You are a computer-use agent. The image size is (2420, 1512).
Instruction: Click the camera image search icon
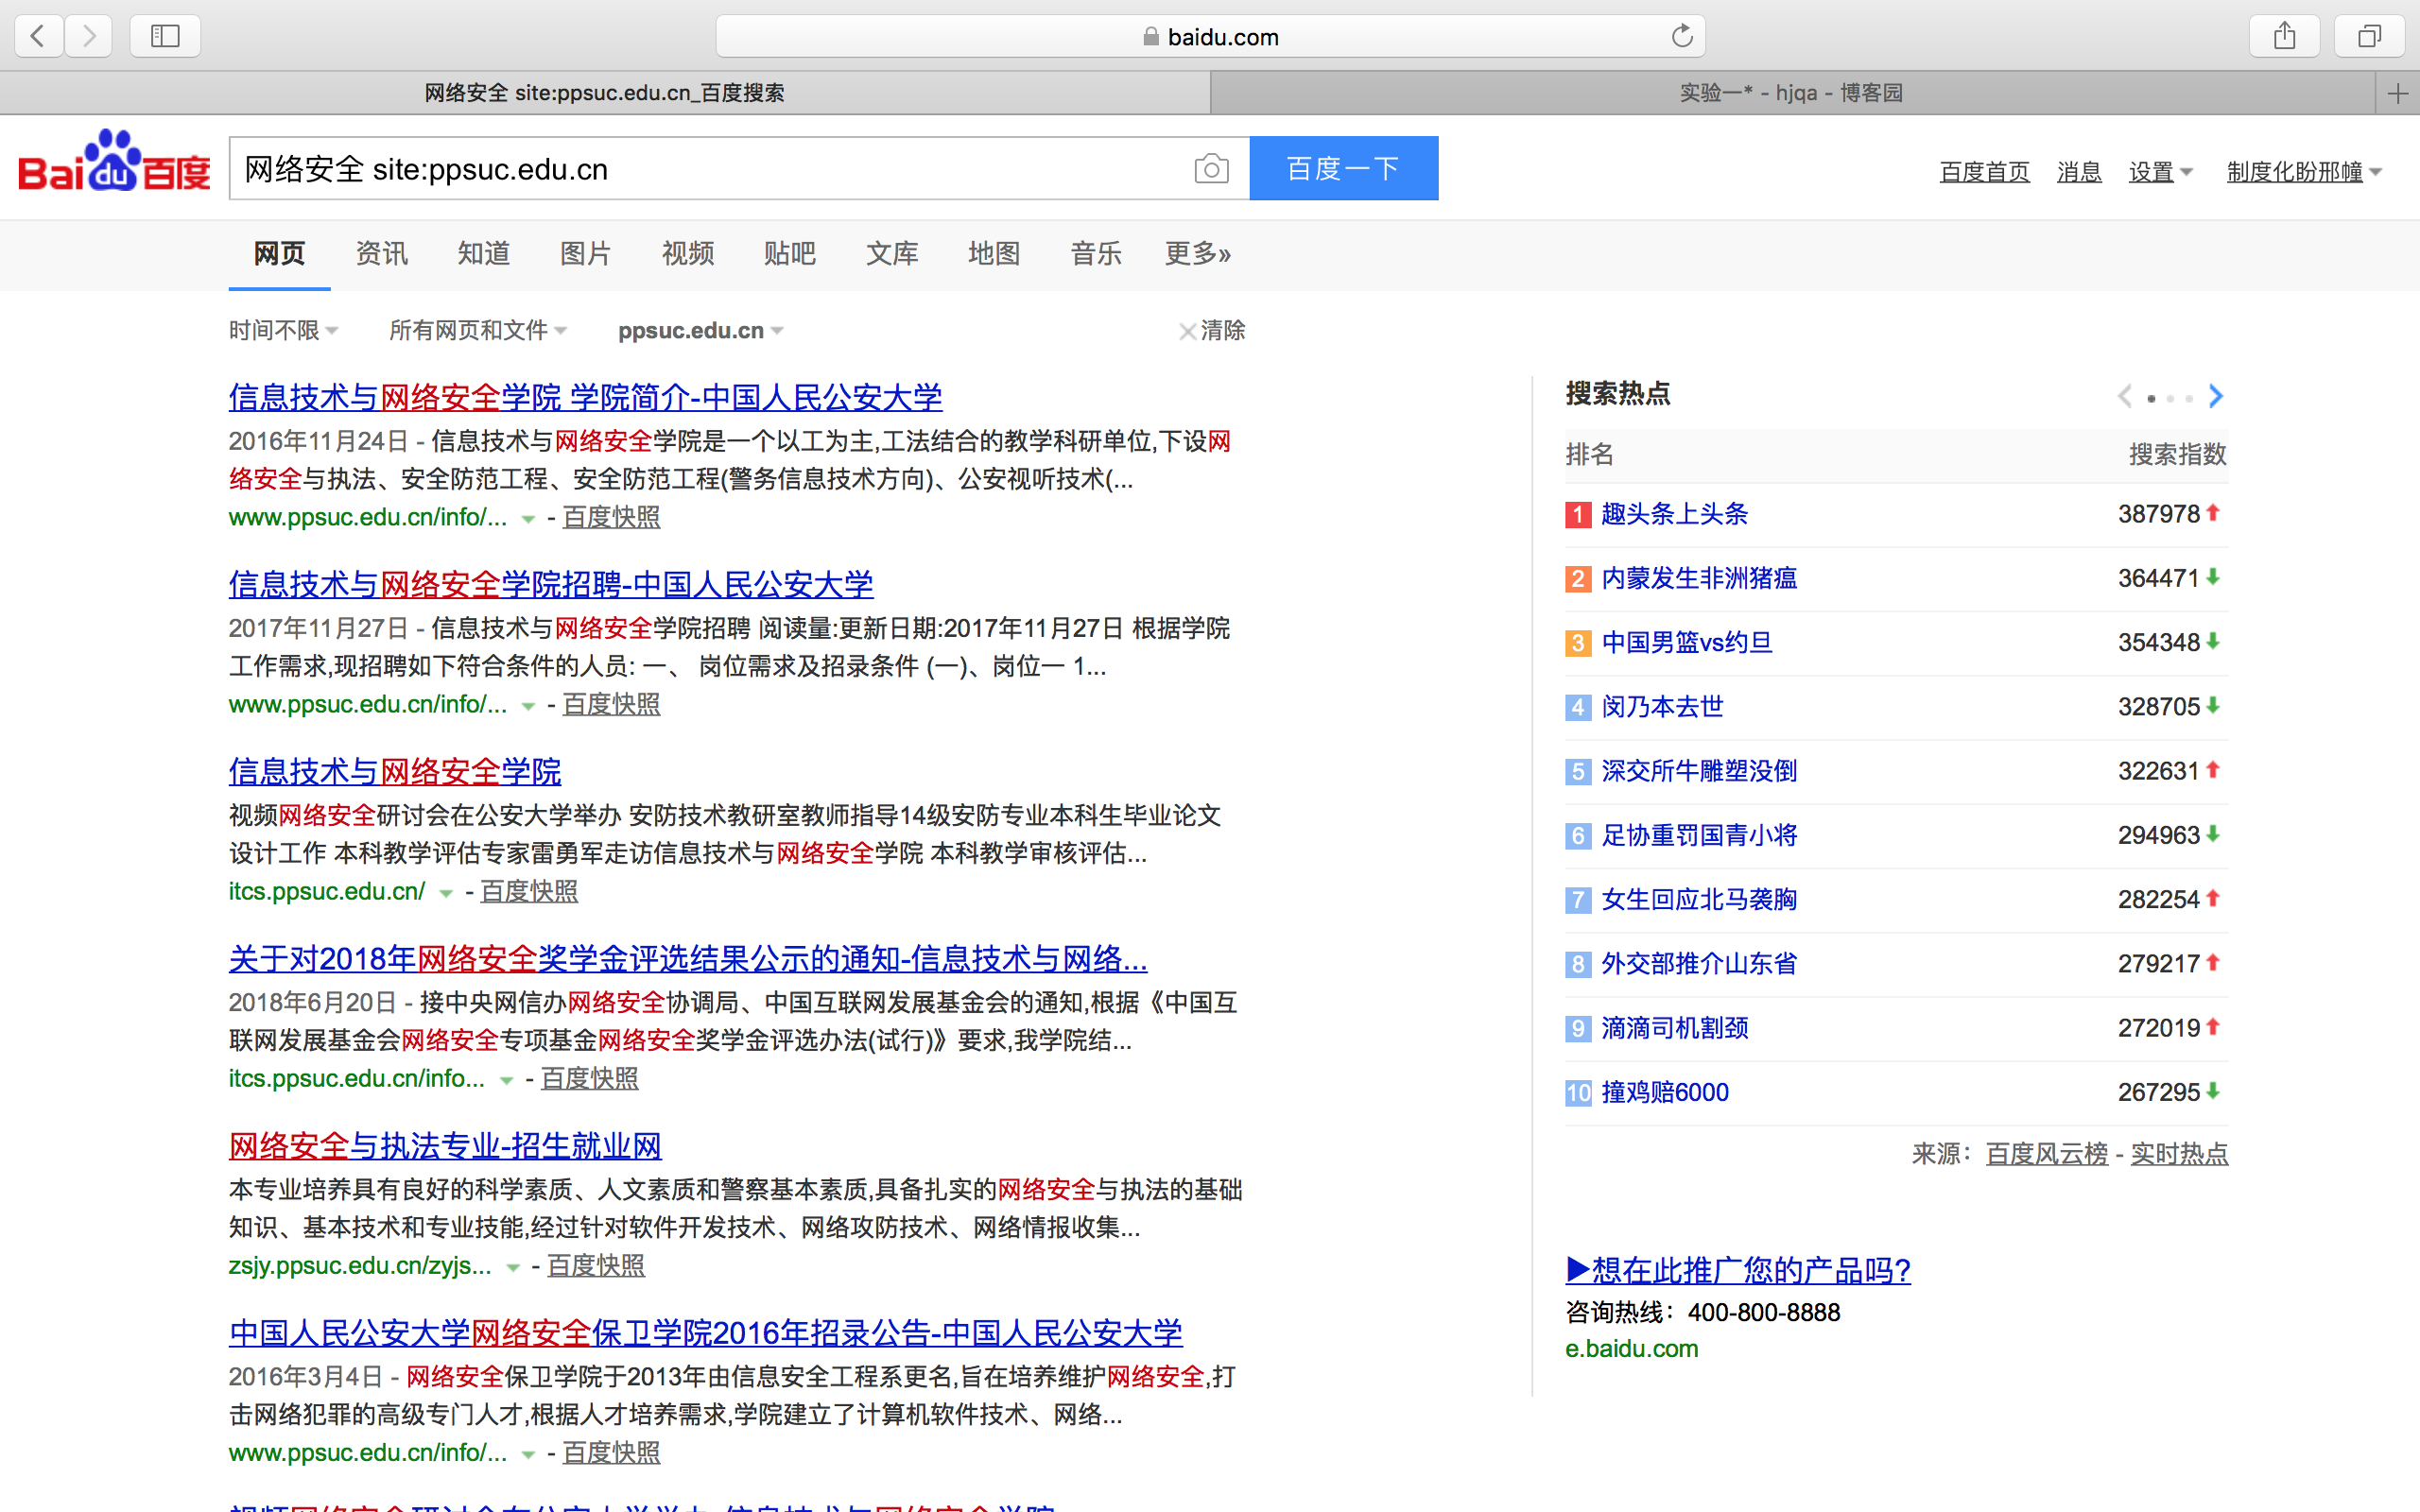tap(1210, 169)
